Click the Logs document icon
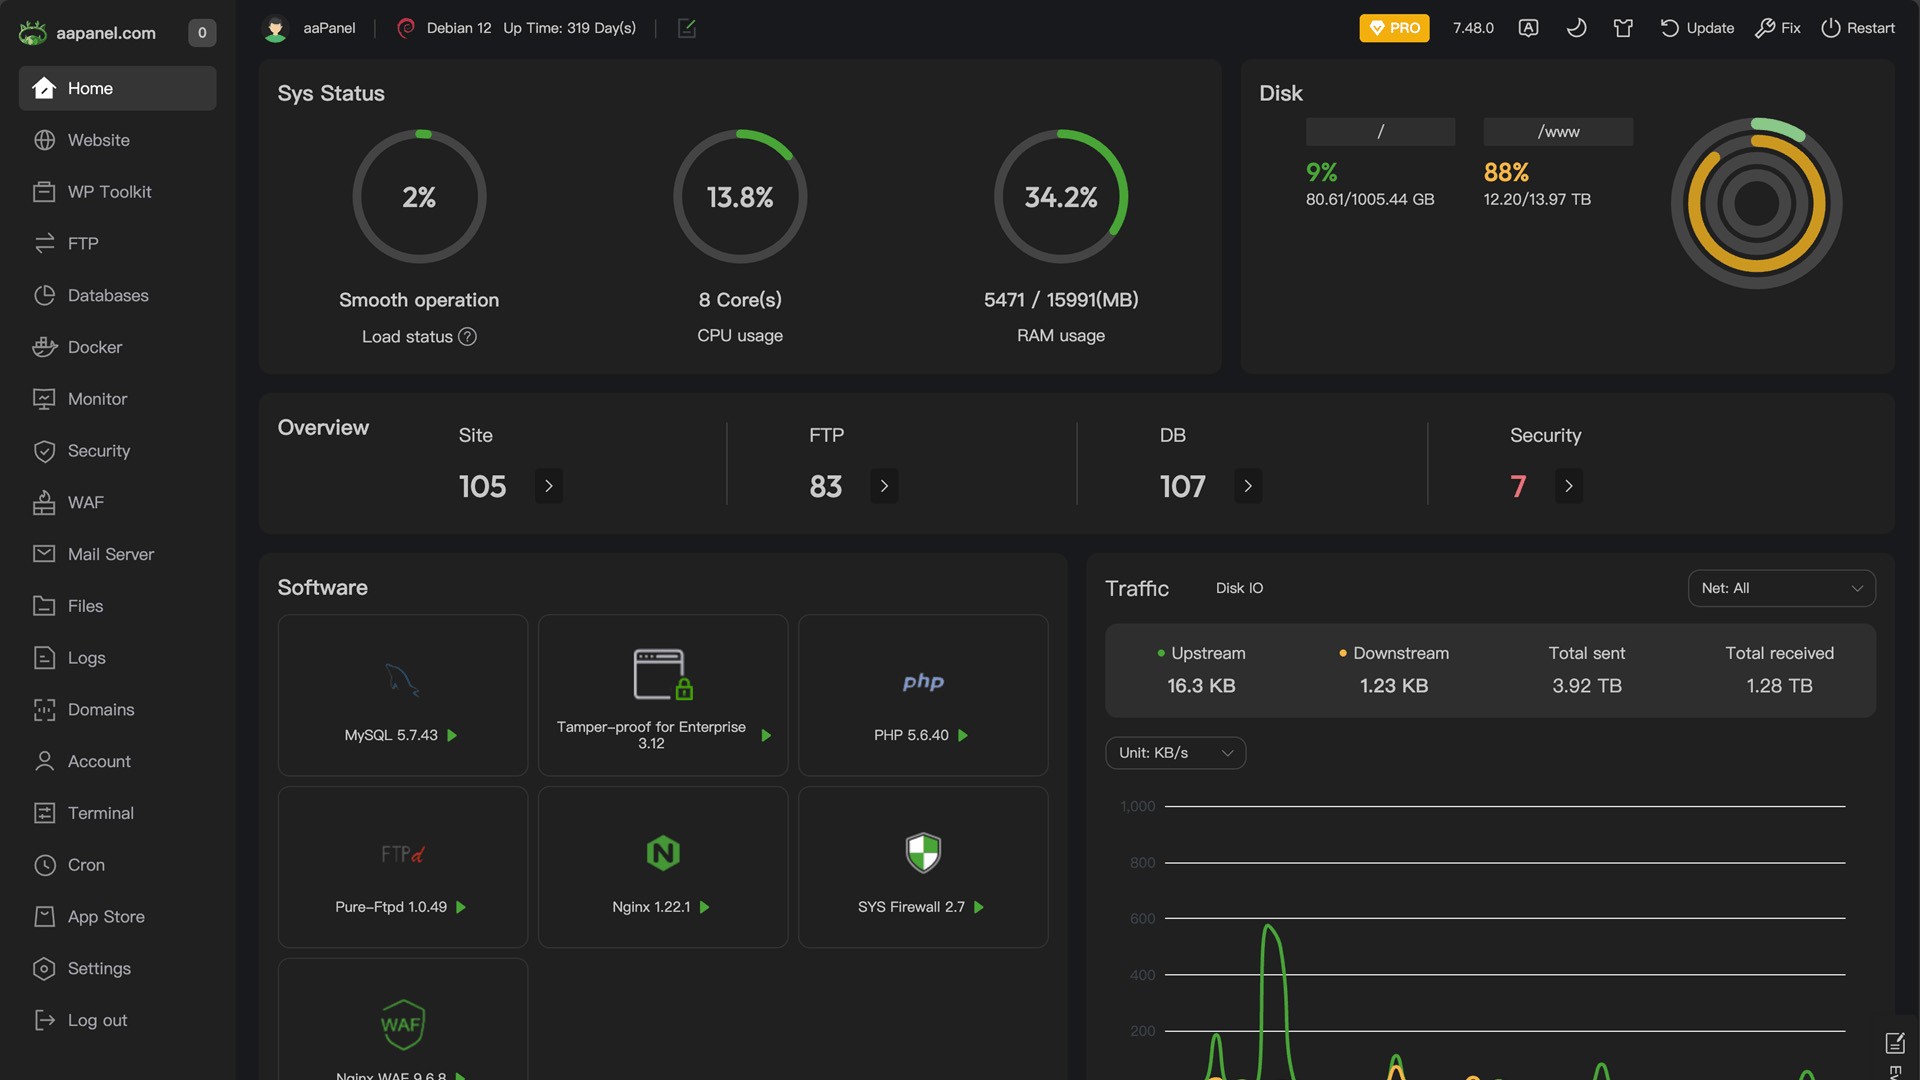The width and height of the screenshot is (1920, 1080). tap(44, 658)
